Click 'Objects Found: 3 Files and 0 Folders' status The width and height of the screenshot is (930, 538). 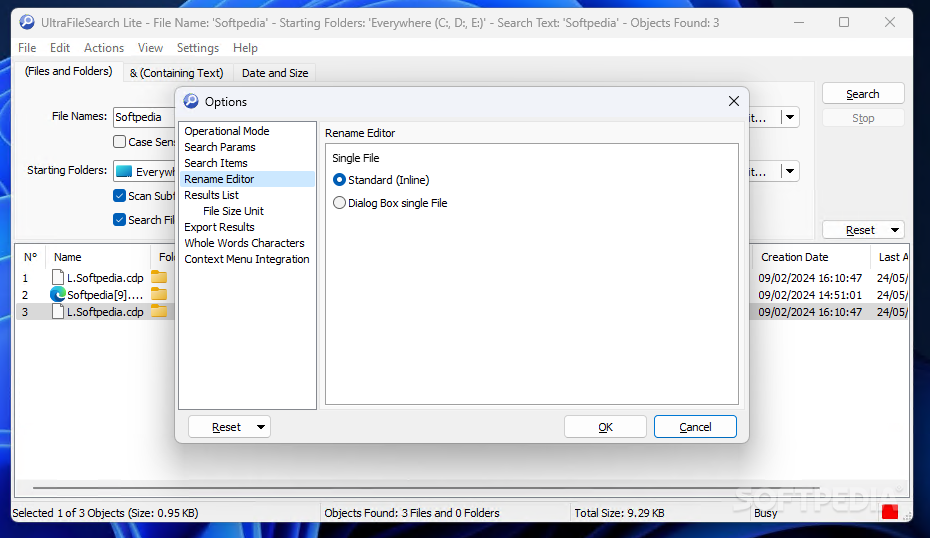412,513
